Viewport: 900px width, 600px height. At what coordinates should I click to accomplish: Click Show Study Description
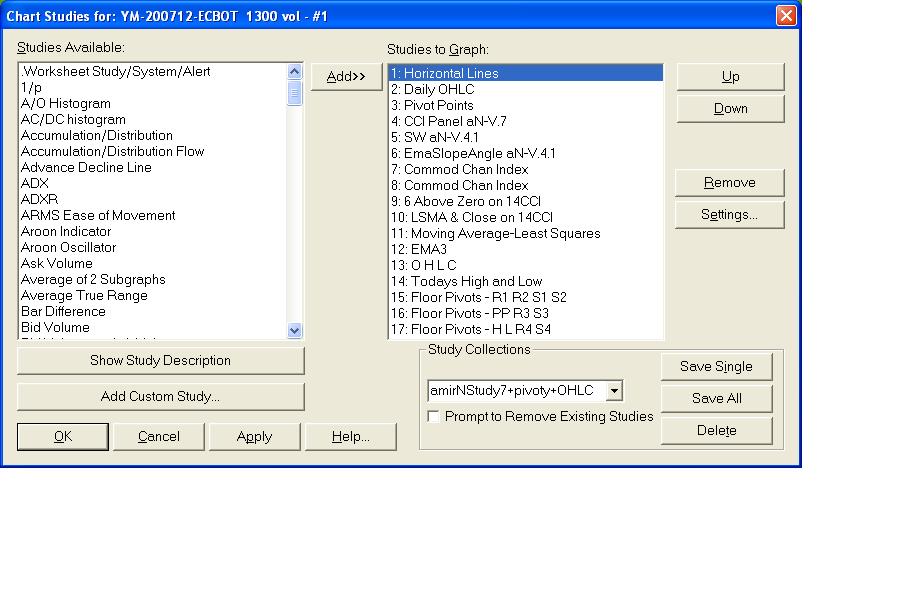(160, 361)
